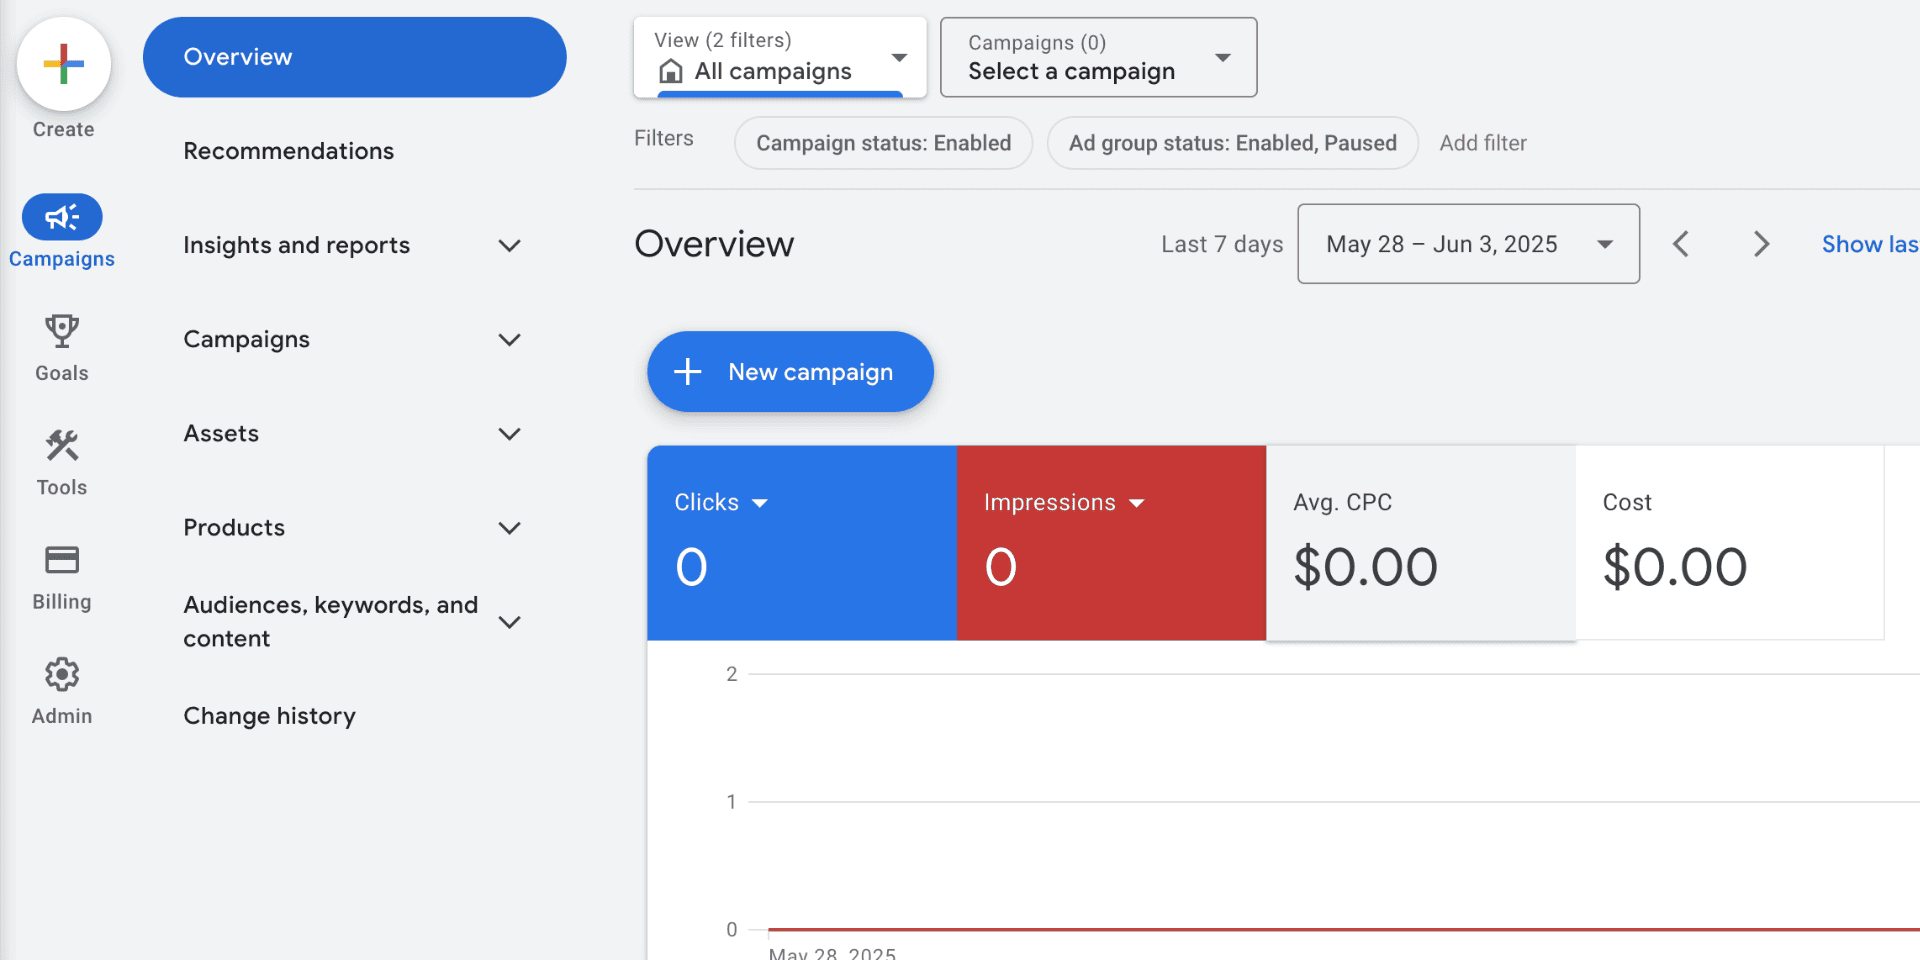Open the Goals trophy icon
This screenshot has width=1920, height=960.
(x=62, y=332)
